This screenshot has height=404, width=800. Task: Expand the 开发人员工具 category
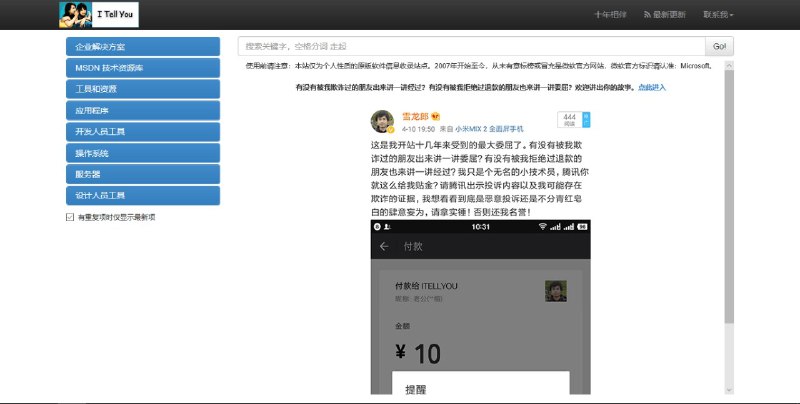(143, 132)
